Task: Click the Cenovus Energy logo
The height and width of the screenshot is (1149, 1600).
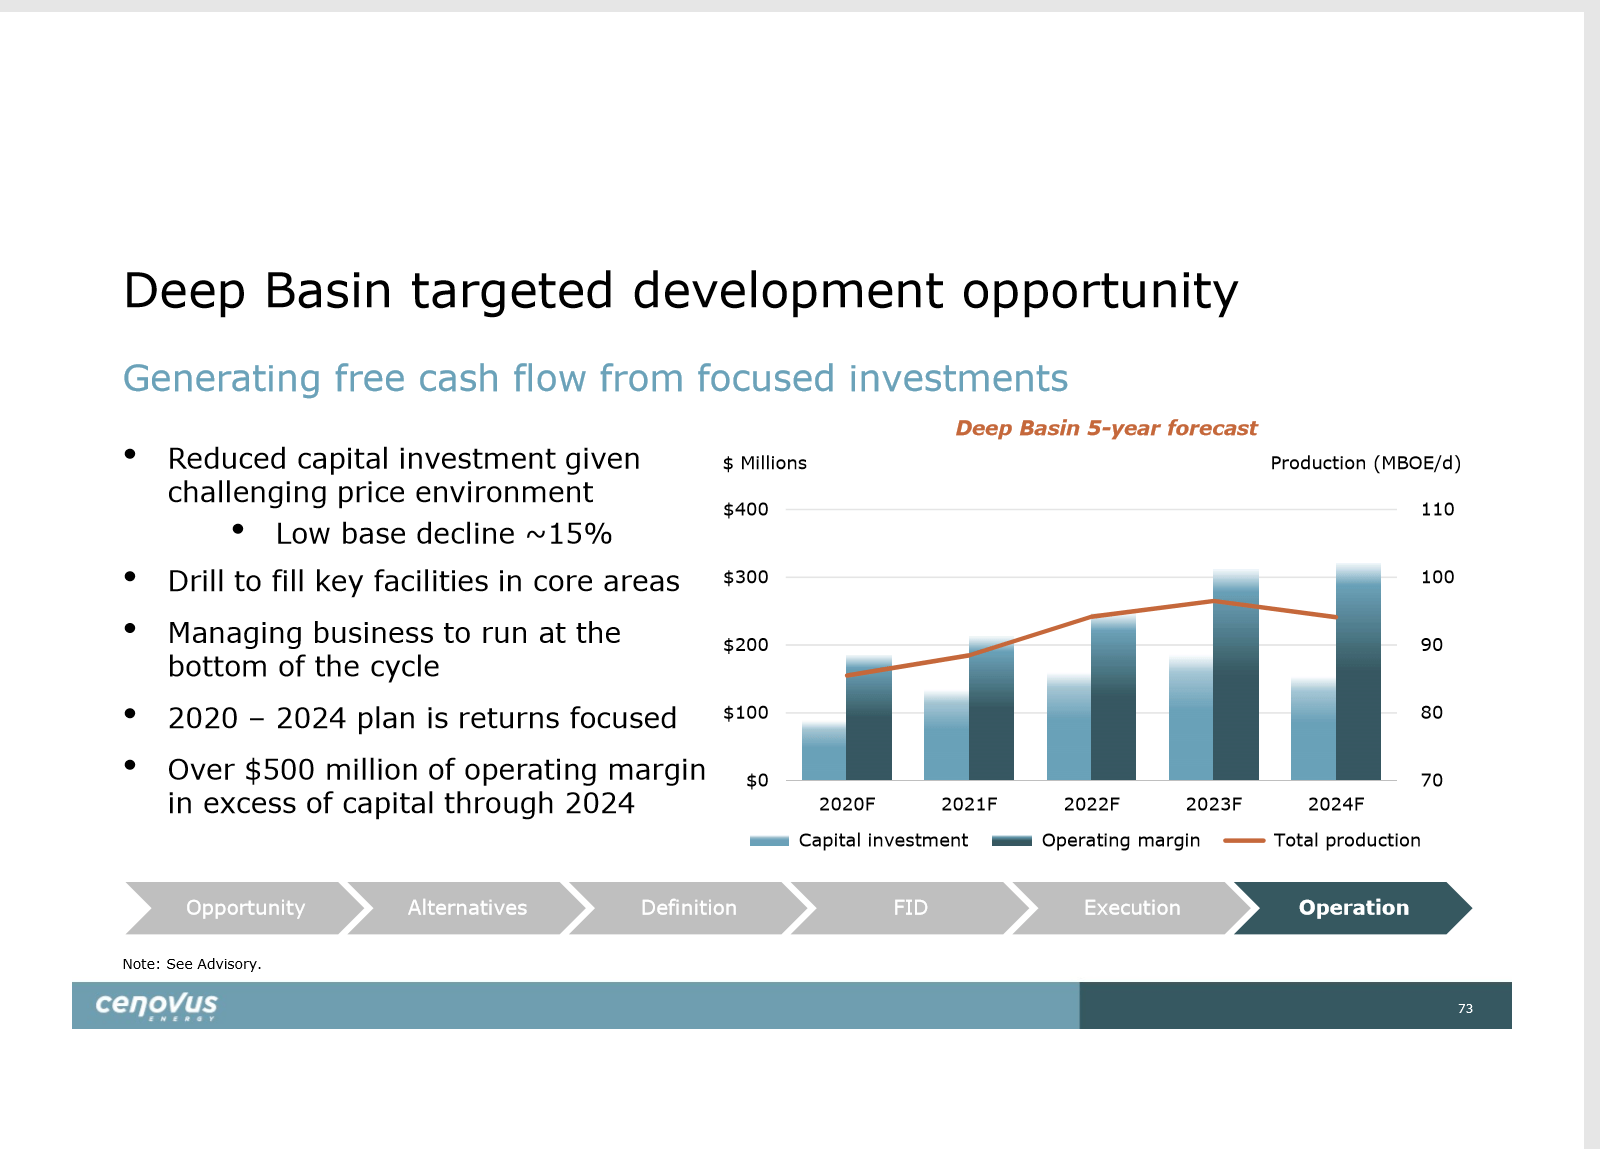Action: click(157, 1005)
